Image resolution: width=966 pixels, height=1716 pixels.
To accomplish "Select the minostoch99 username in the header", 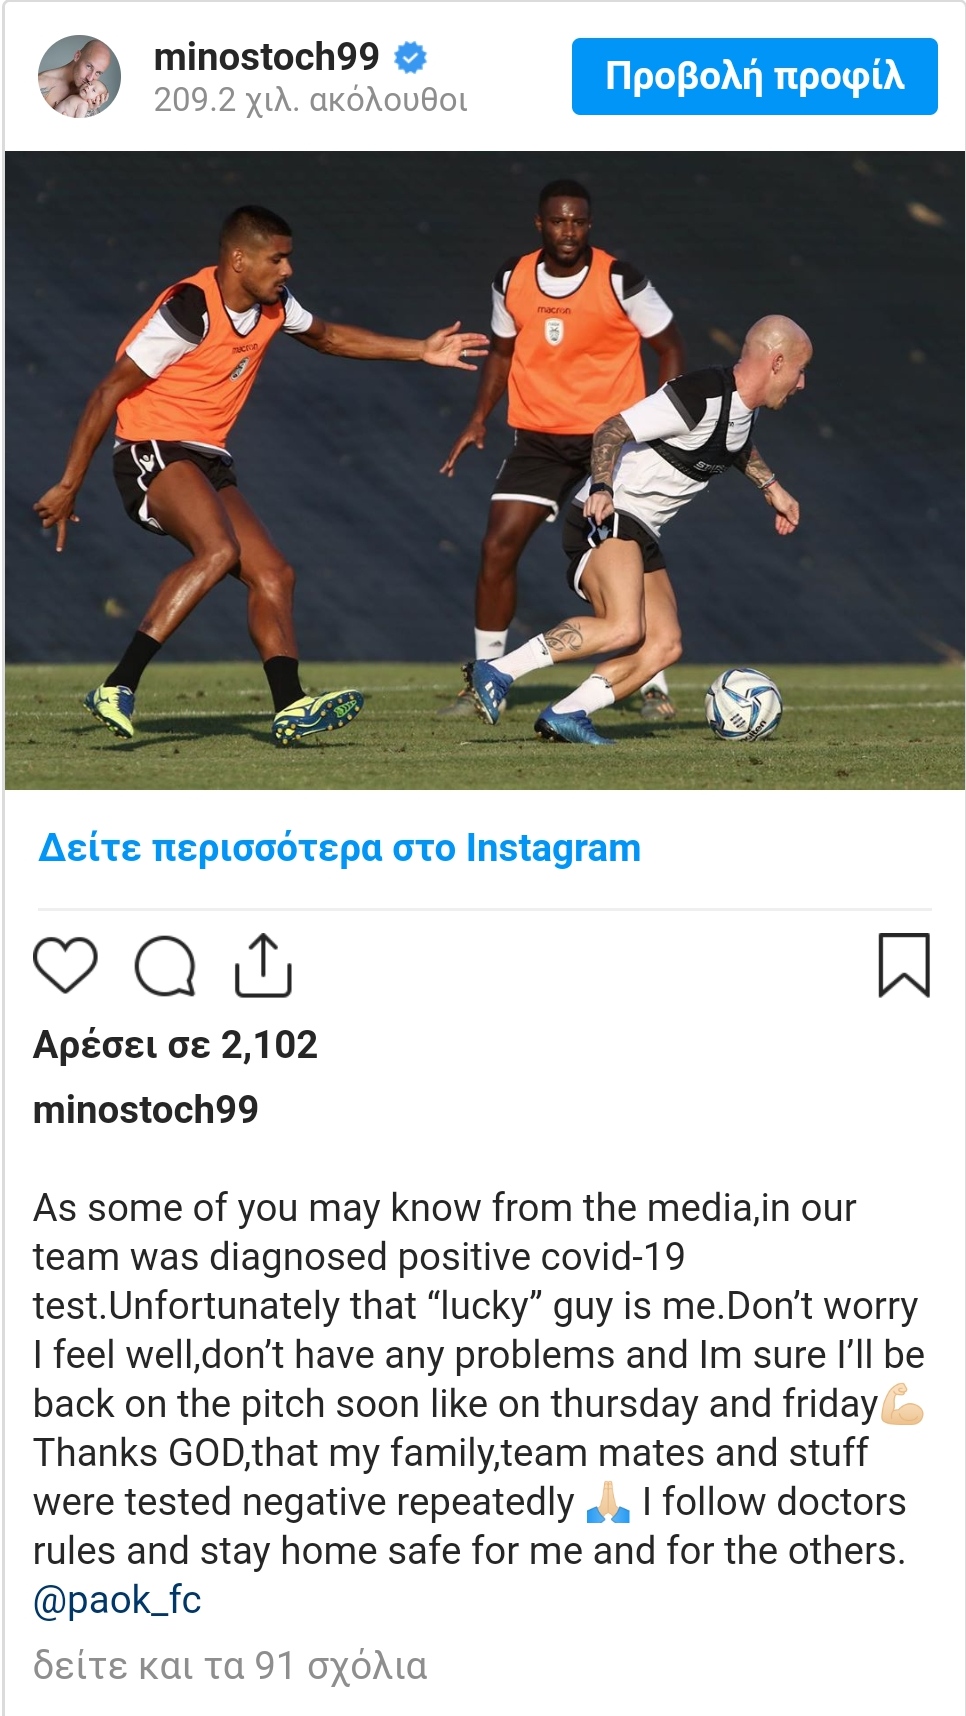I will (x=266, y=57).
